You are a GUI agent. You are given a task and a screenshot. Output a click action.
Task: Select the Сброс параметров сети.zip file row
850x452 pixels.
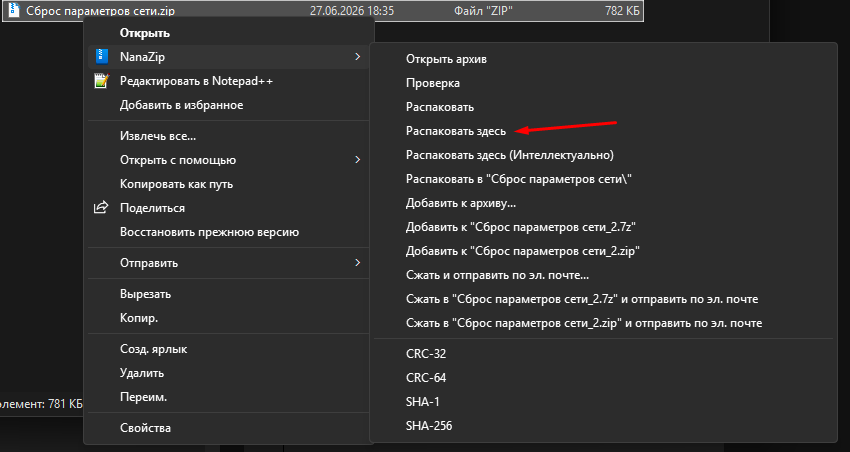pyautogui.click(x=323, y=11)
